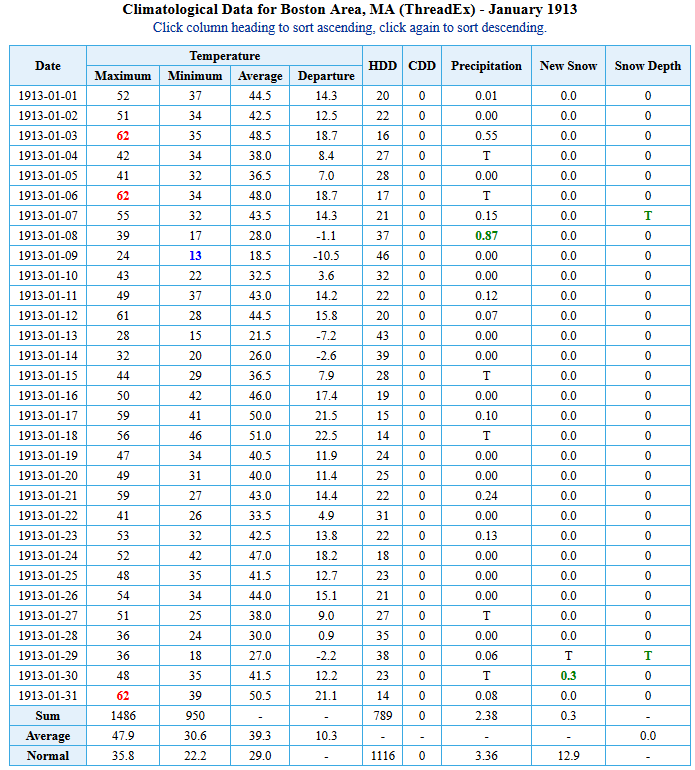Viewport: 695px width, 770px height.
Task: Click Sum HDD total 789
Action: (383, 716)
